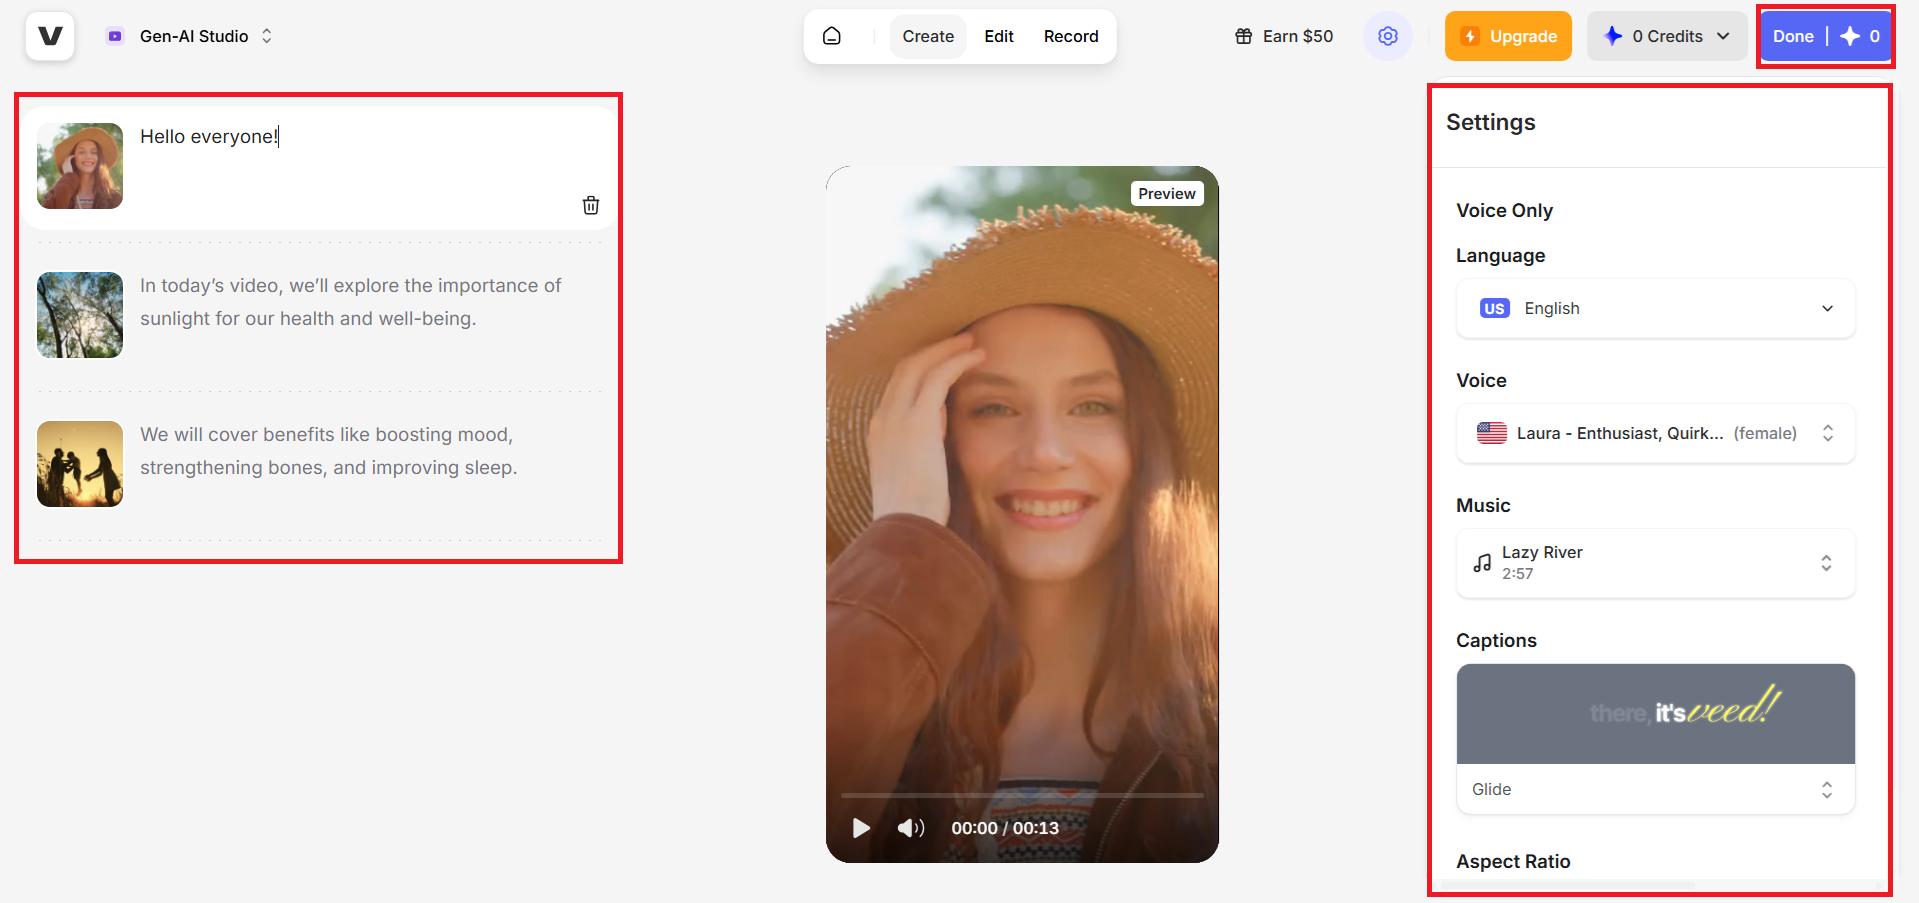Screen dimensions: 1919x903
Task: Click the Aspect Ratio heading
Action: tap(1513, 861)
